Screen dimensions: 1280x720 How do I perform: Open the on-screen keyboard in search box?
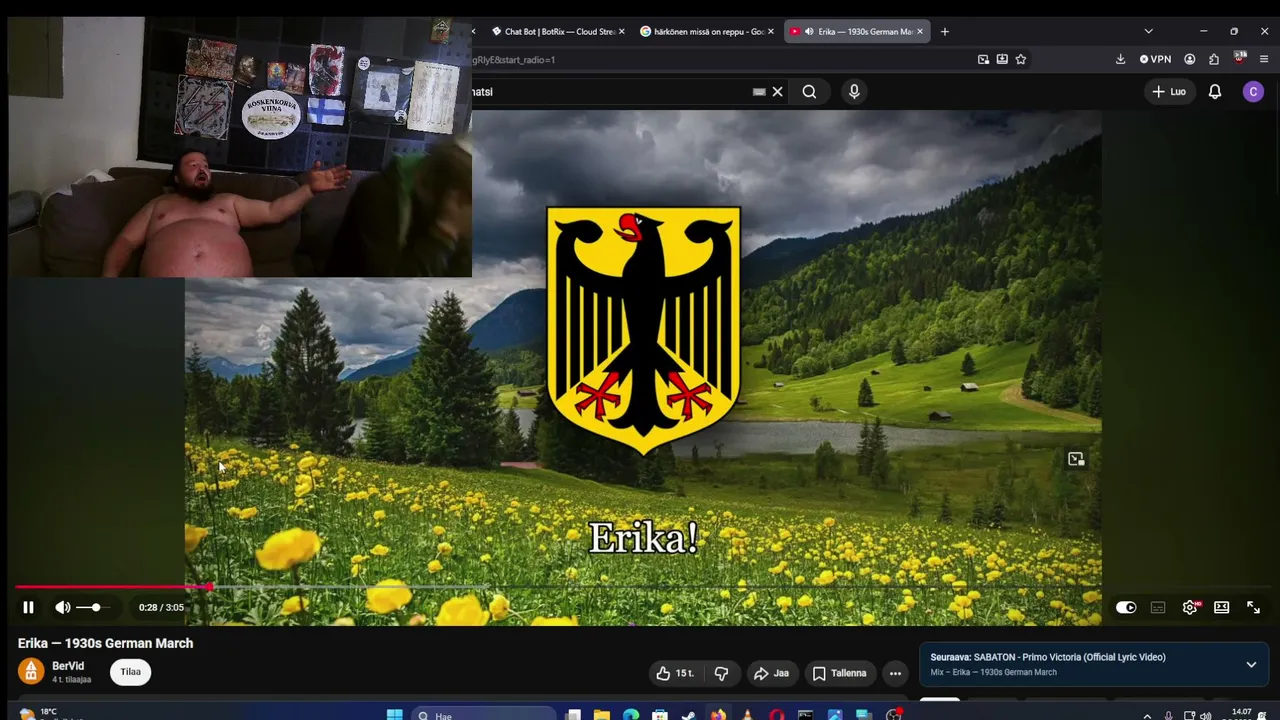[x=759, y=92]
